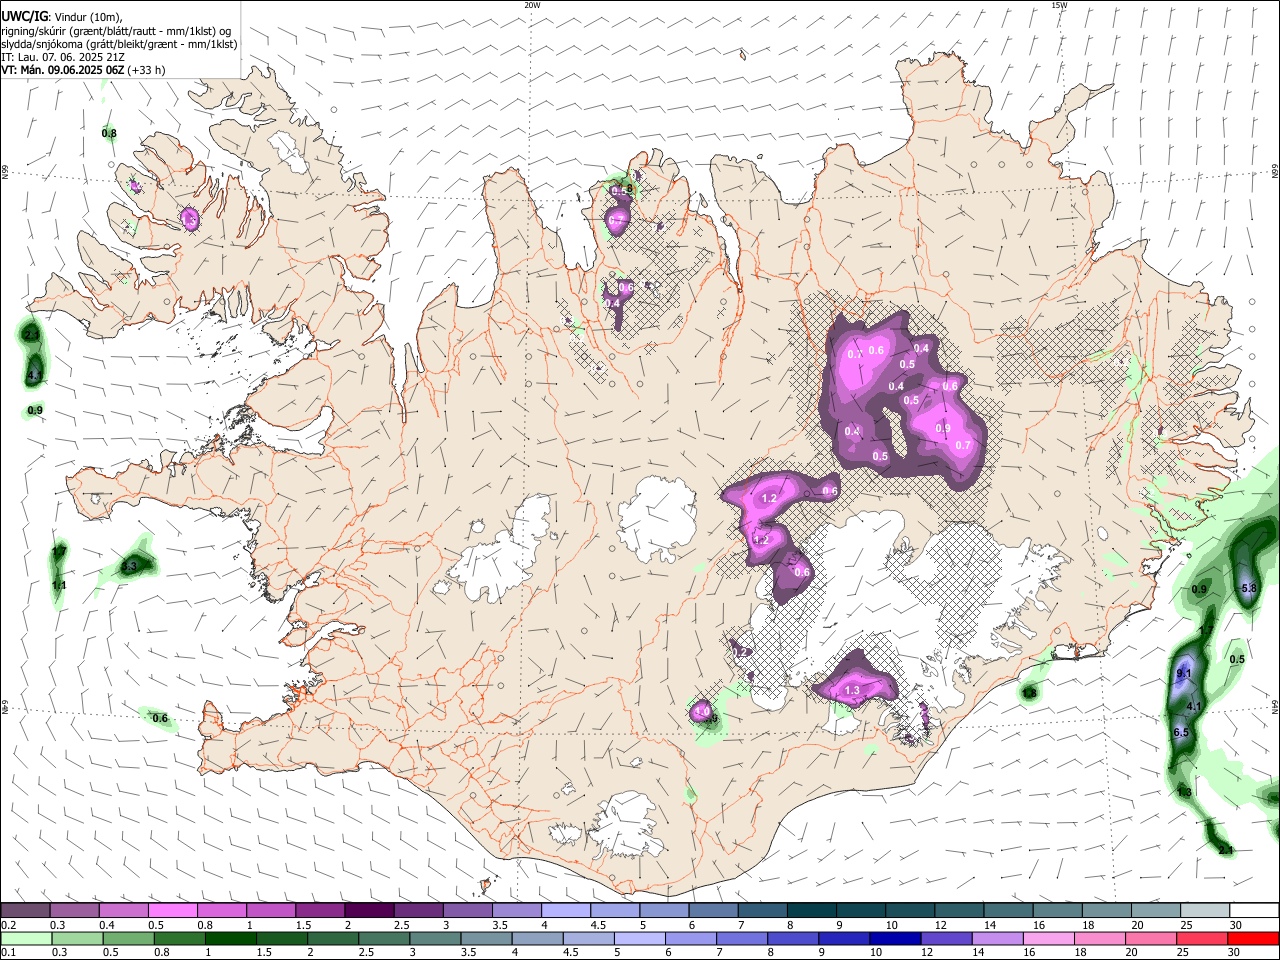Viewport: 1280px width, 960px height.
Task: Select the darkest purple 2 snow legend swatch
Action: [368, 911]
